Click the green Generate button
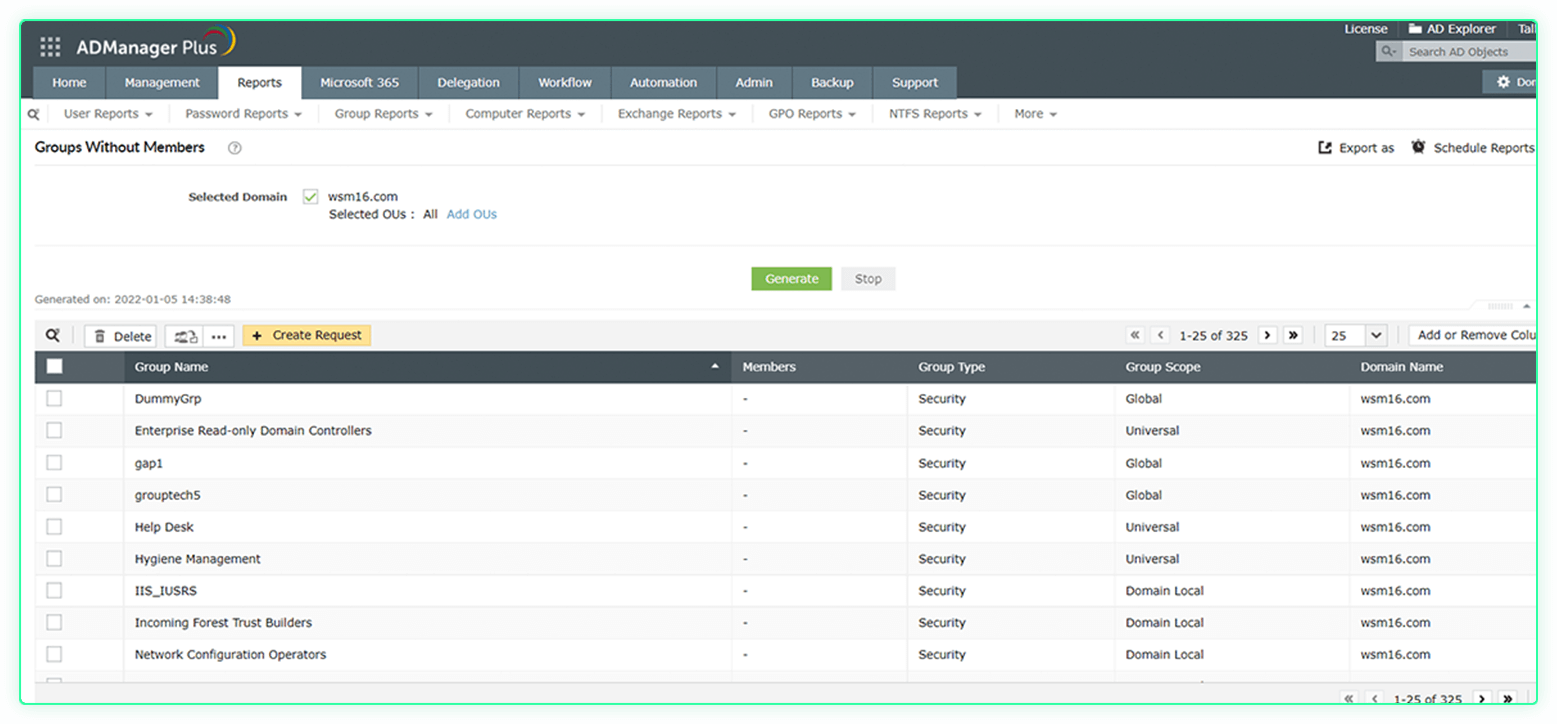The width and height of the screenshot is (1557, 724). click(792, 279)
